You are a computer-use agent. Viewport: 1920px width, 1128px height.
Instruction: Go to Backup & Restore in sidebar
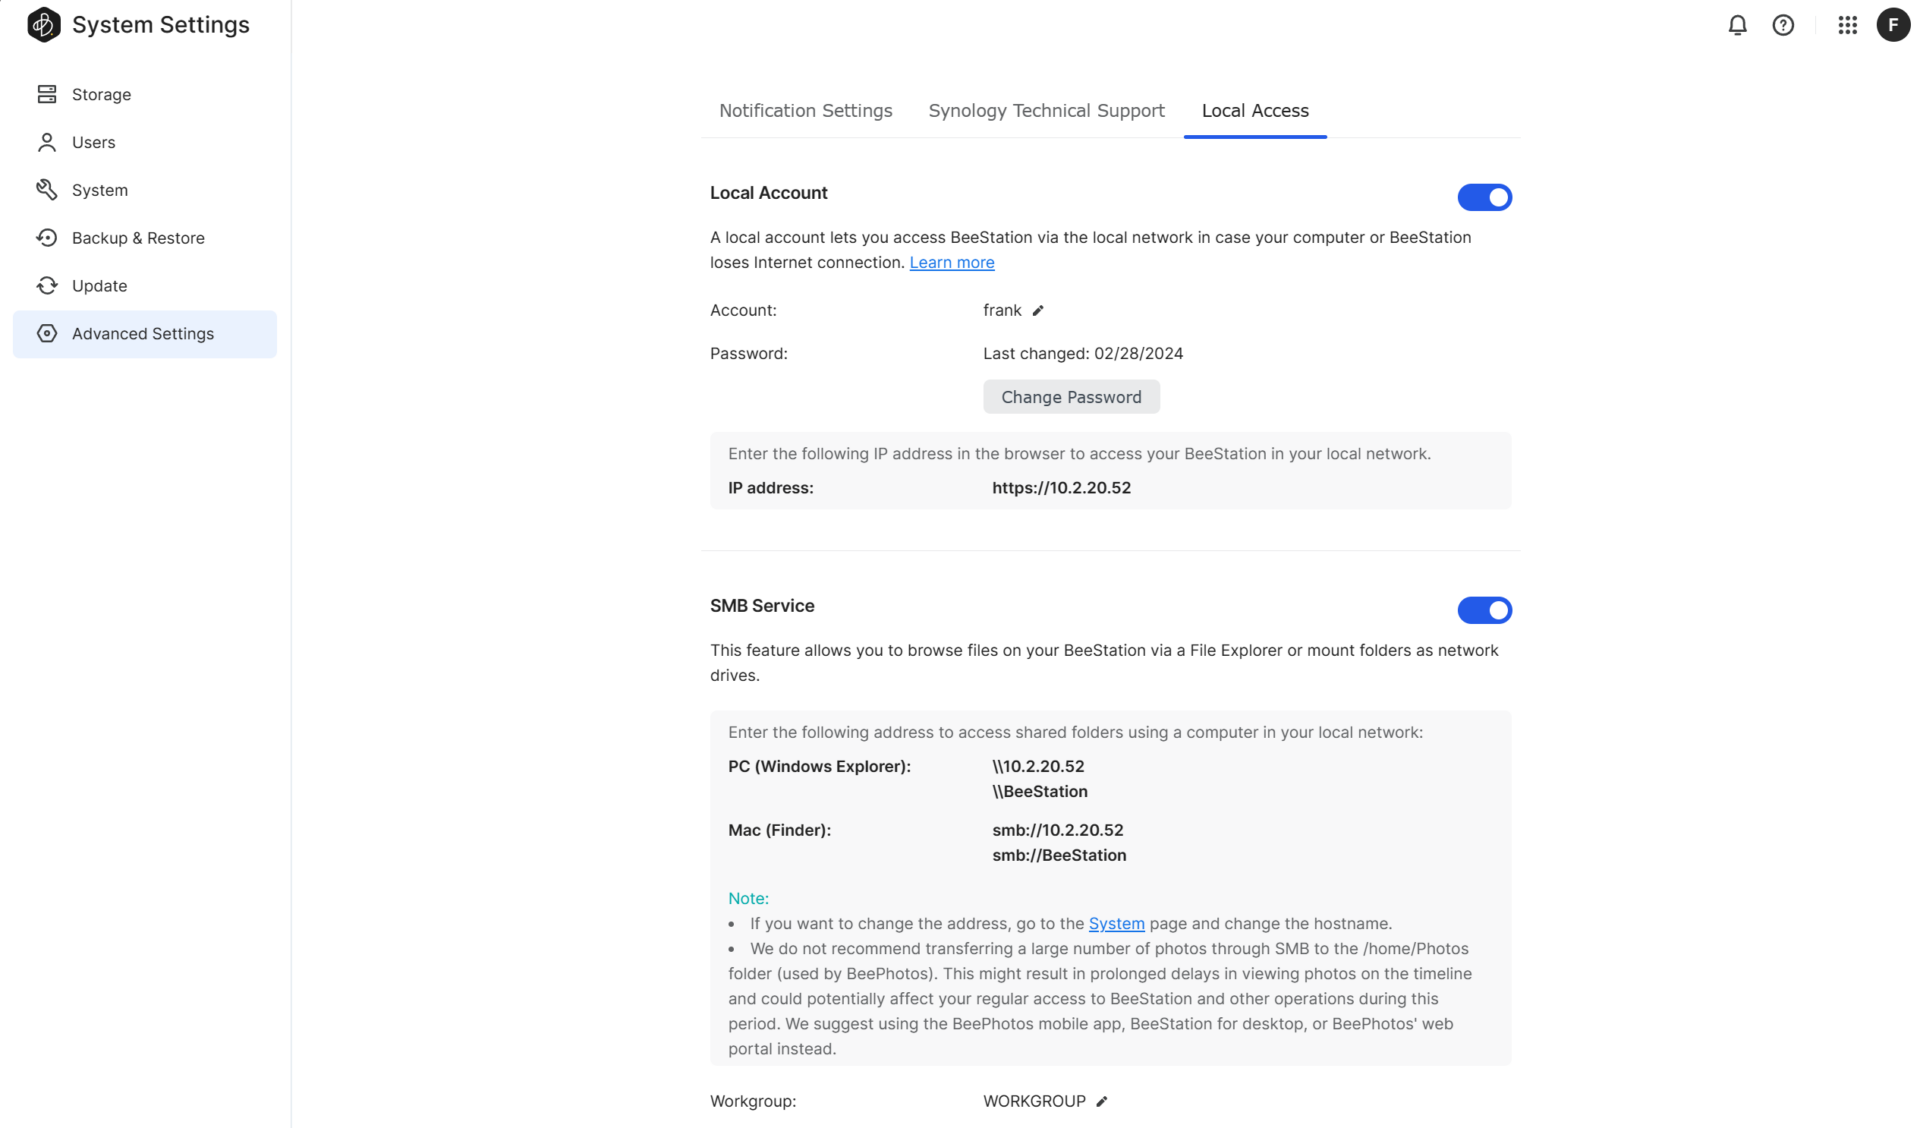point(145,238)
